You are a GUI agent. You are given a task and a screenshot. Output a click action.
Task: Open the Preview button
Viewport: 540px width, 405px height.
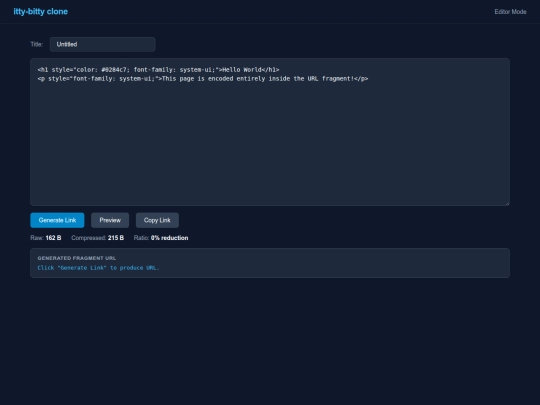(x=110, y=220)
